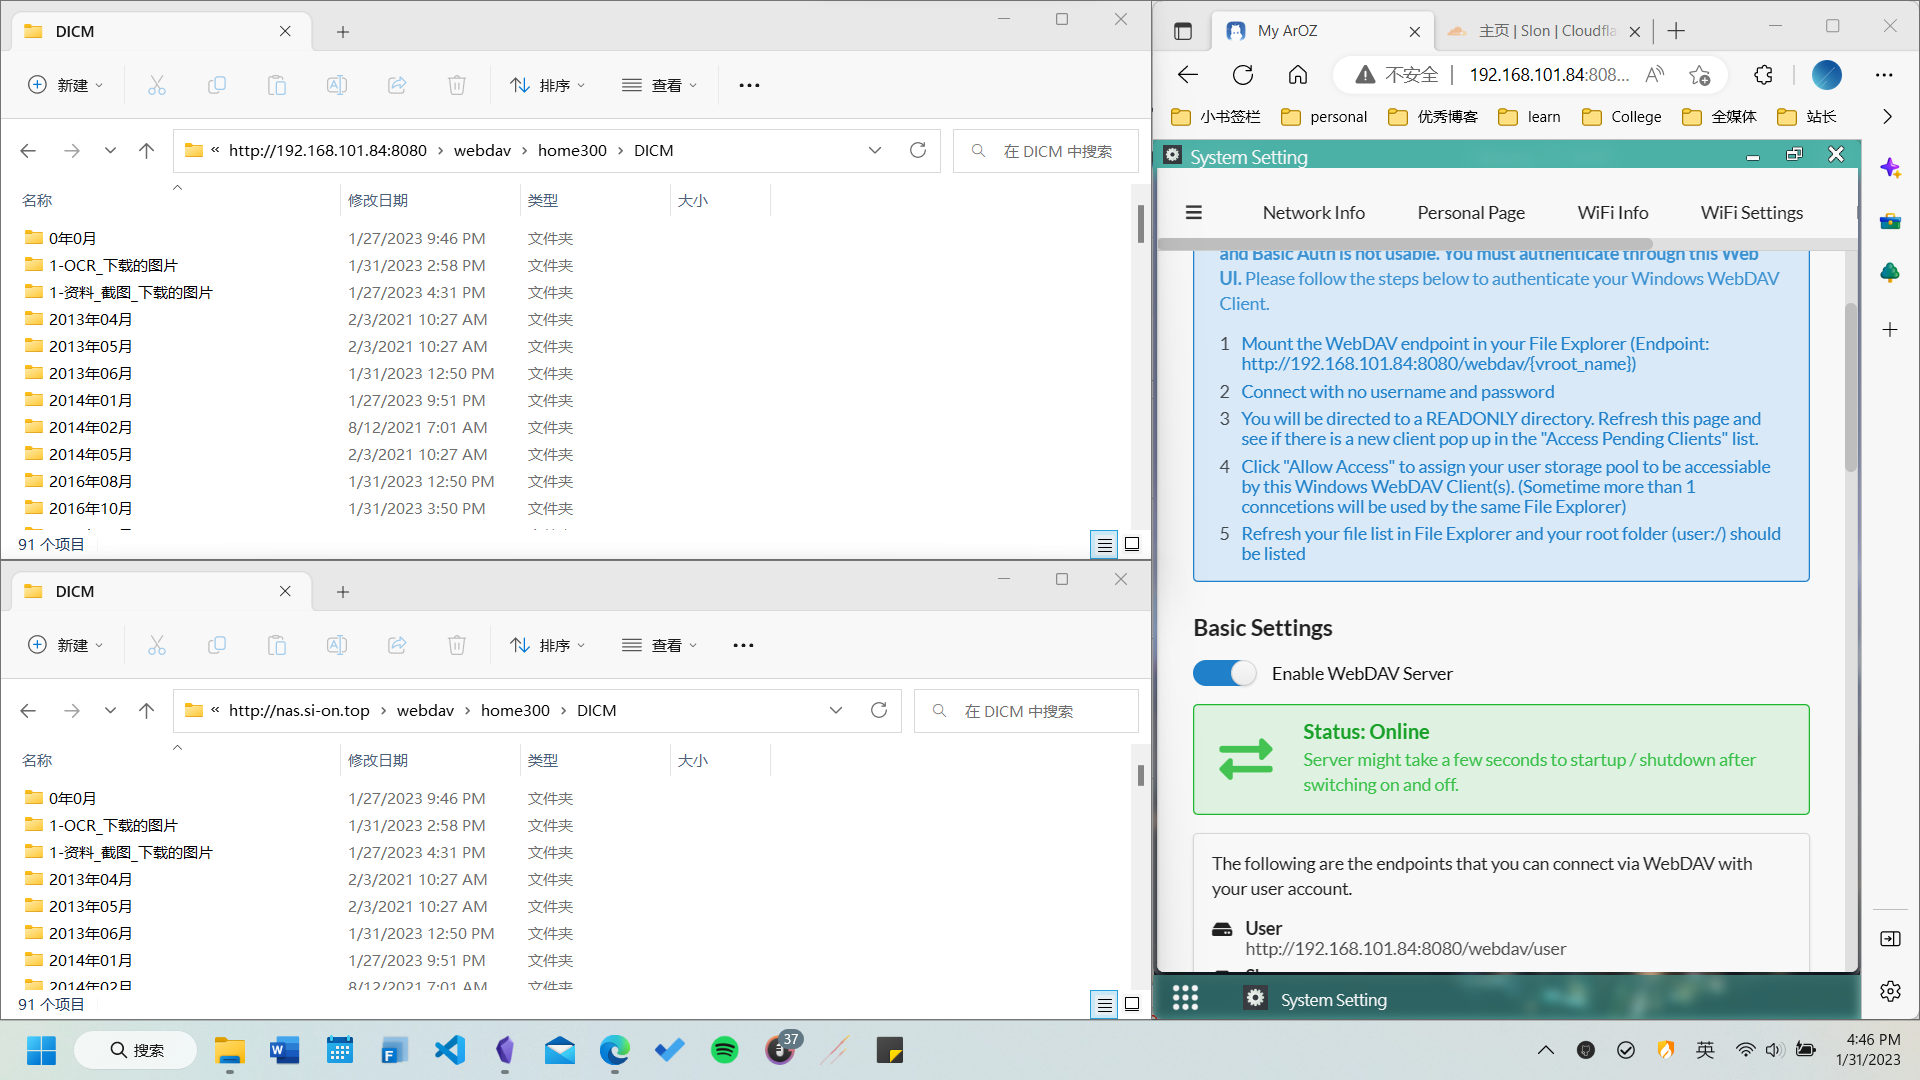Click the delete icon in top Explorer toolbar

click(457, 85)
